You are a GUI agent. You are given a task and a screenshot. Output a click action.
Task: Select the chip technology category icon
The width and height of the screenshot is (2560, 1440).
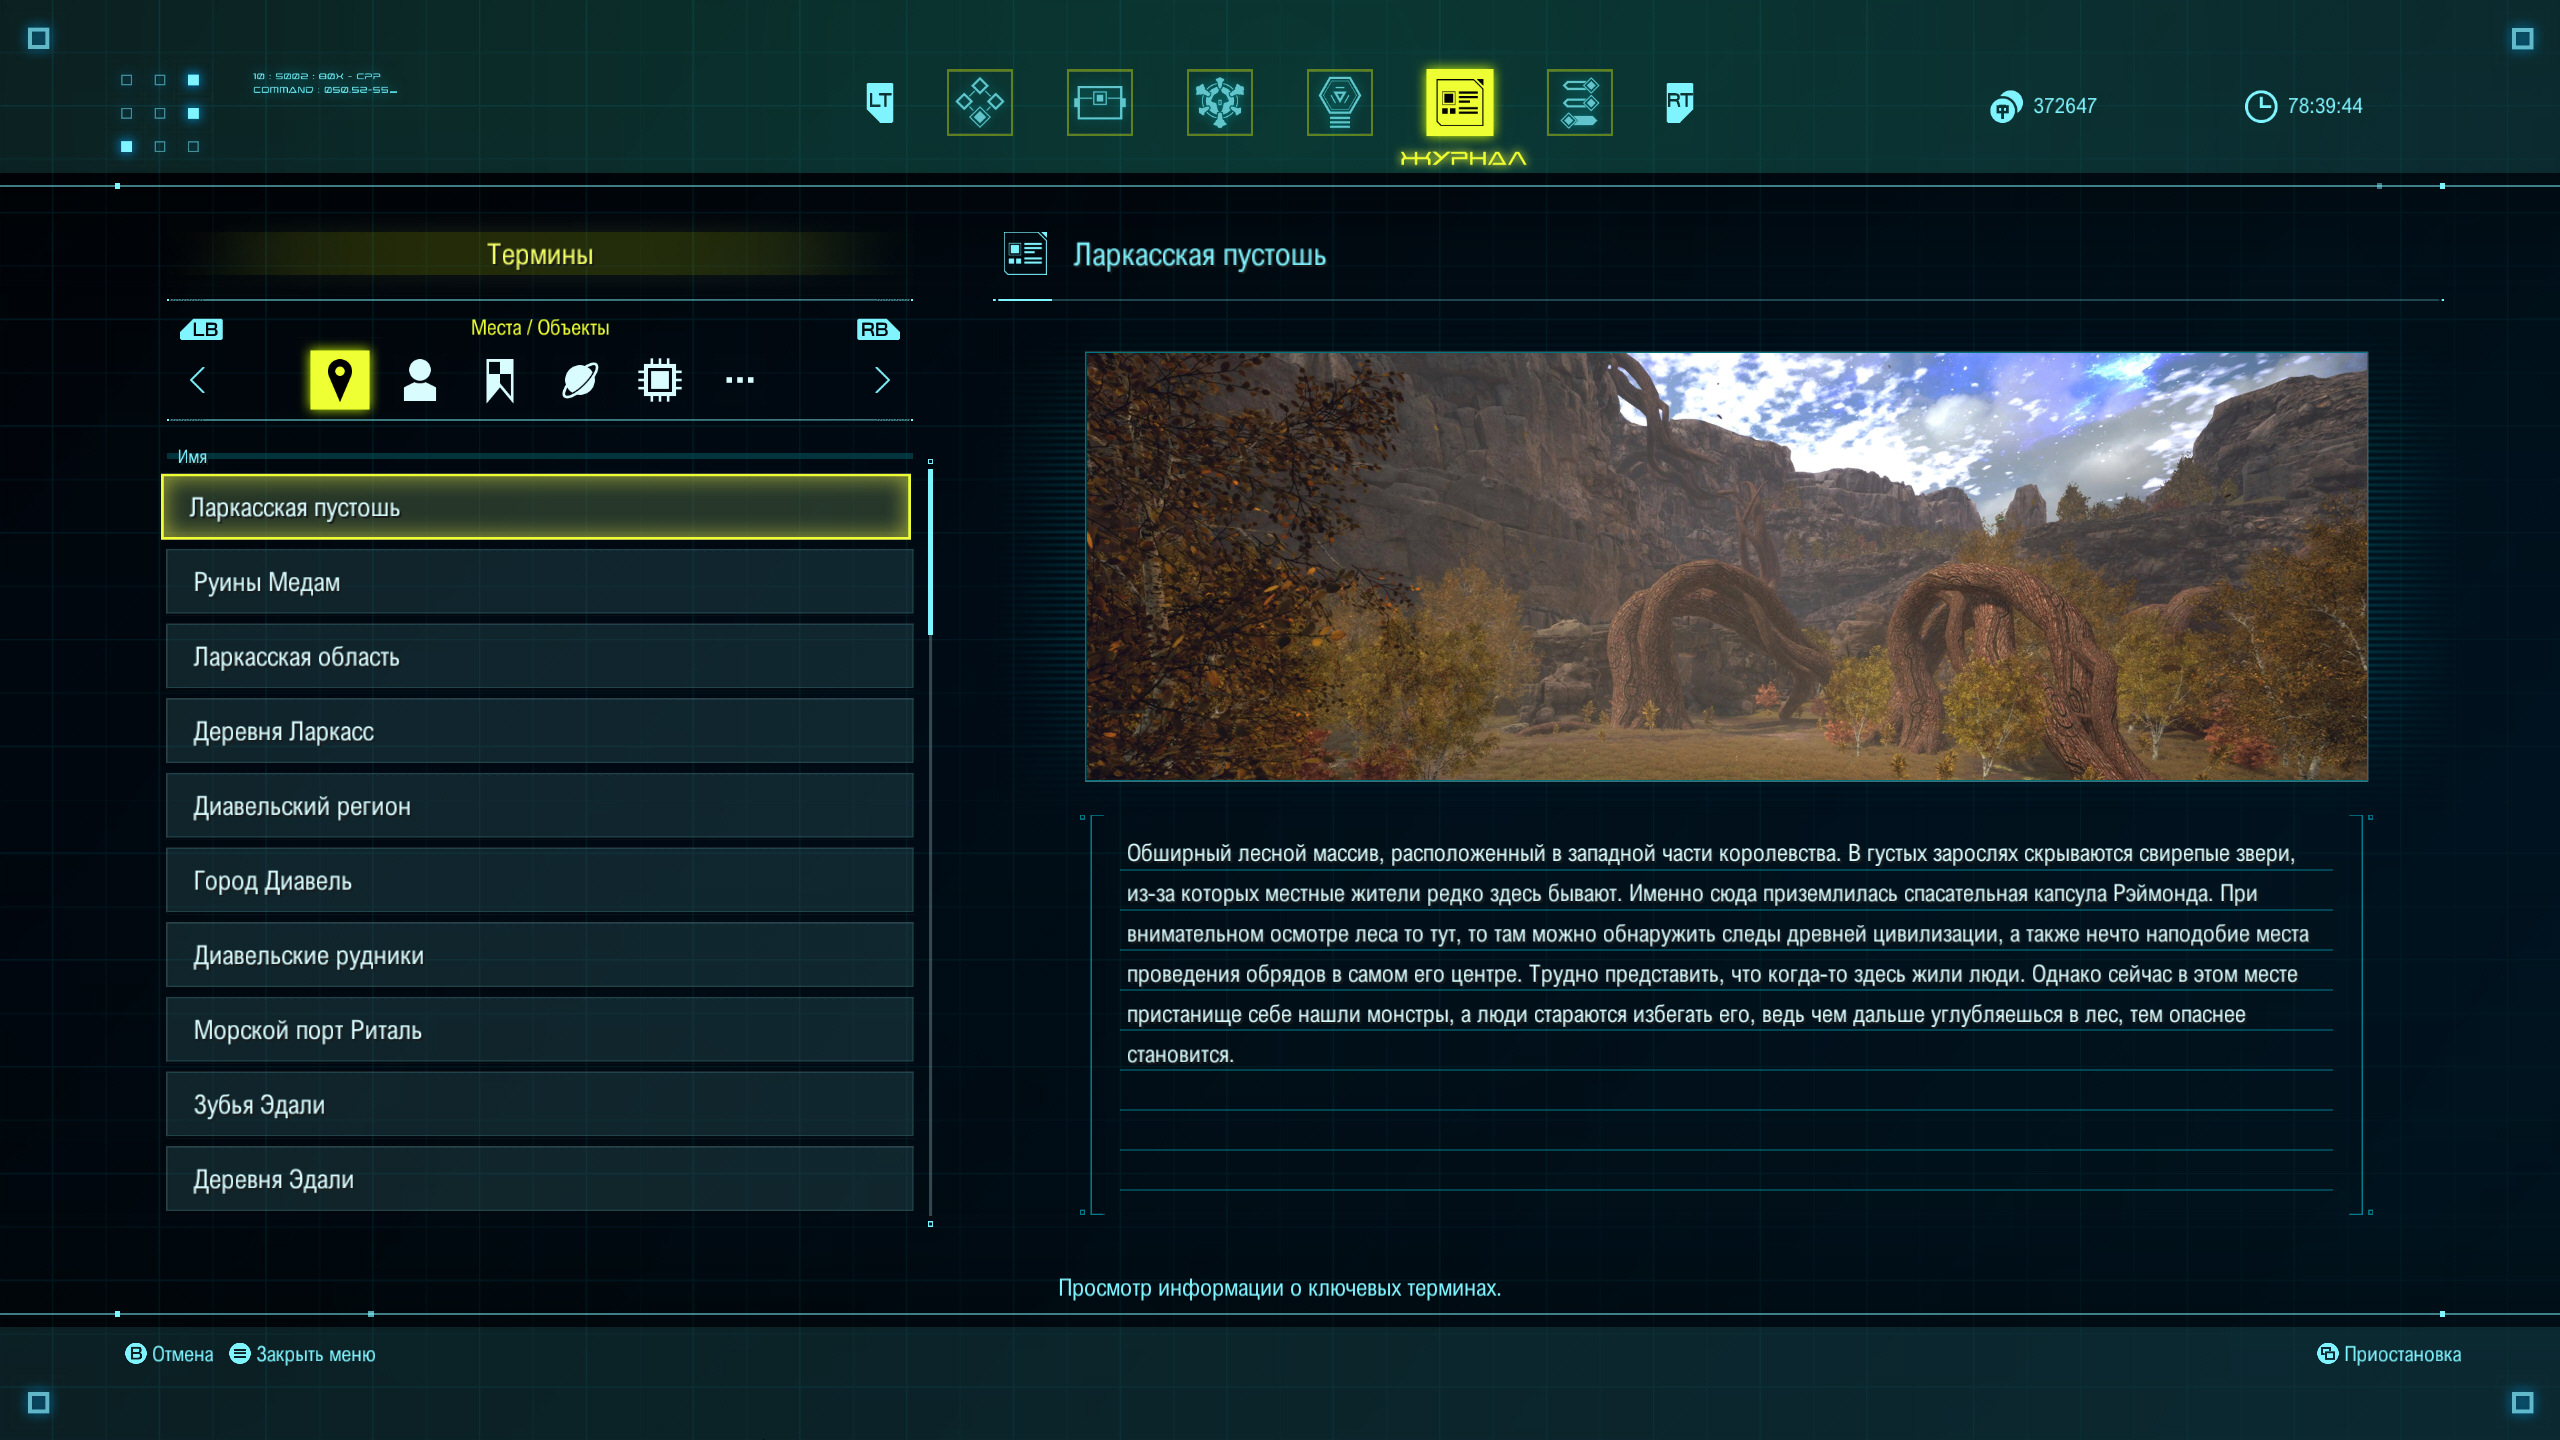660,380
